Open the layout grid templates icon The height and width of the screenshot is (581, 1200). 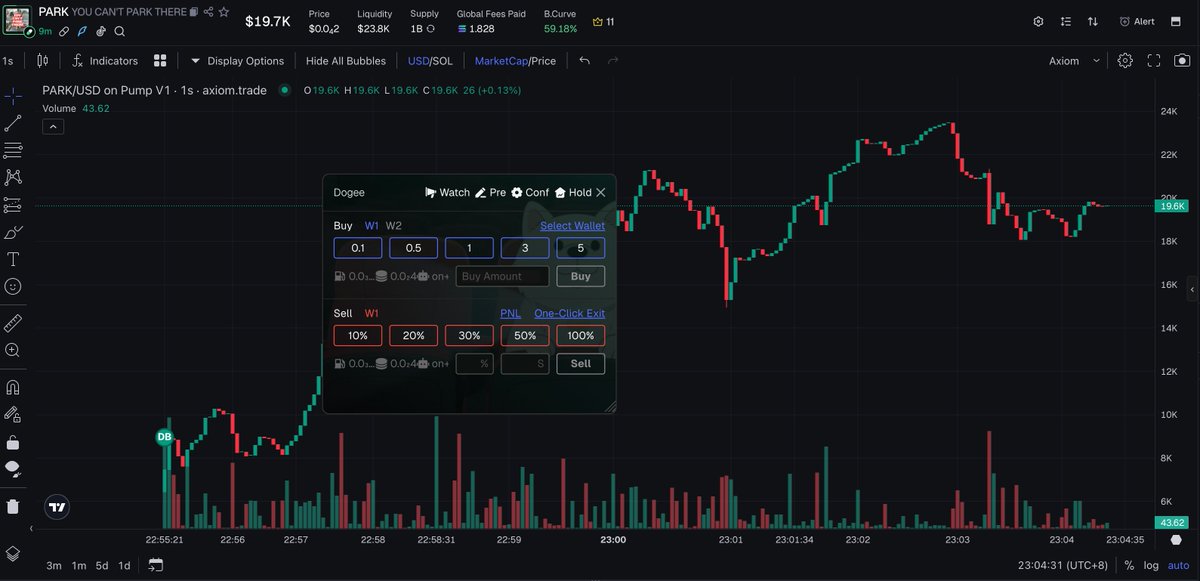pyautogui.click(x=161, y=61)
